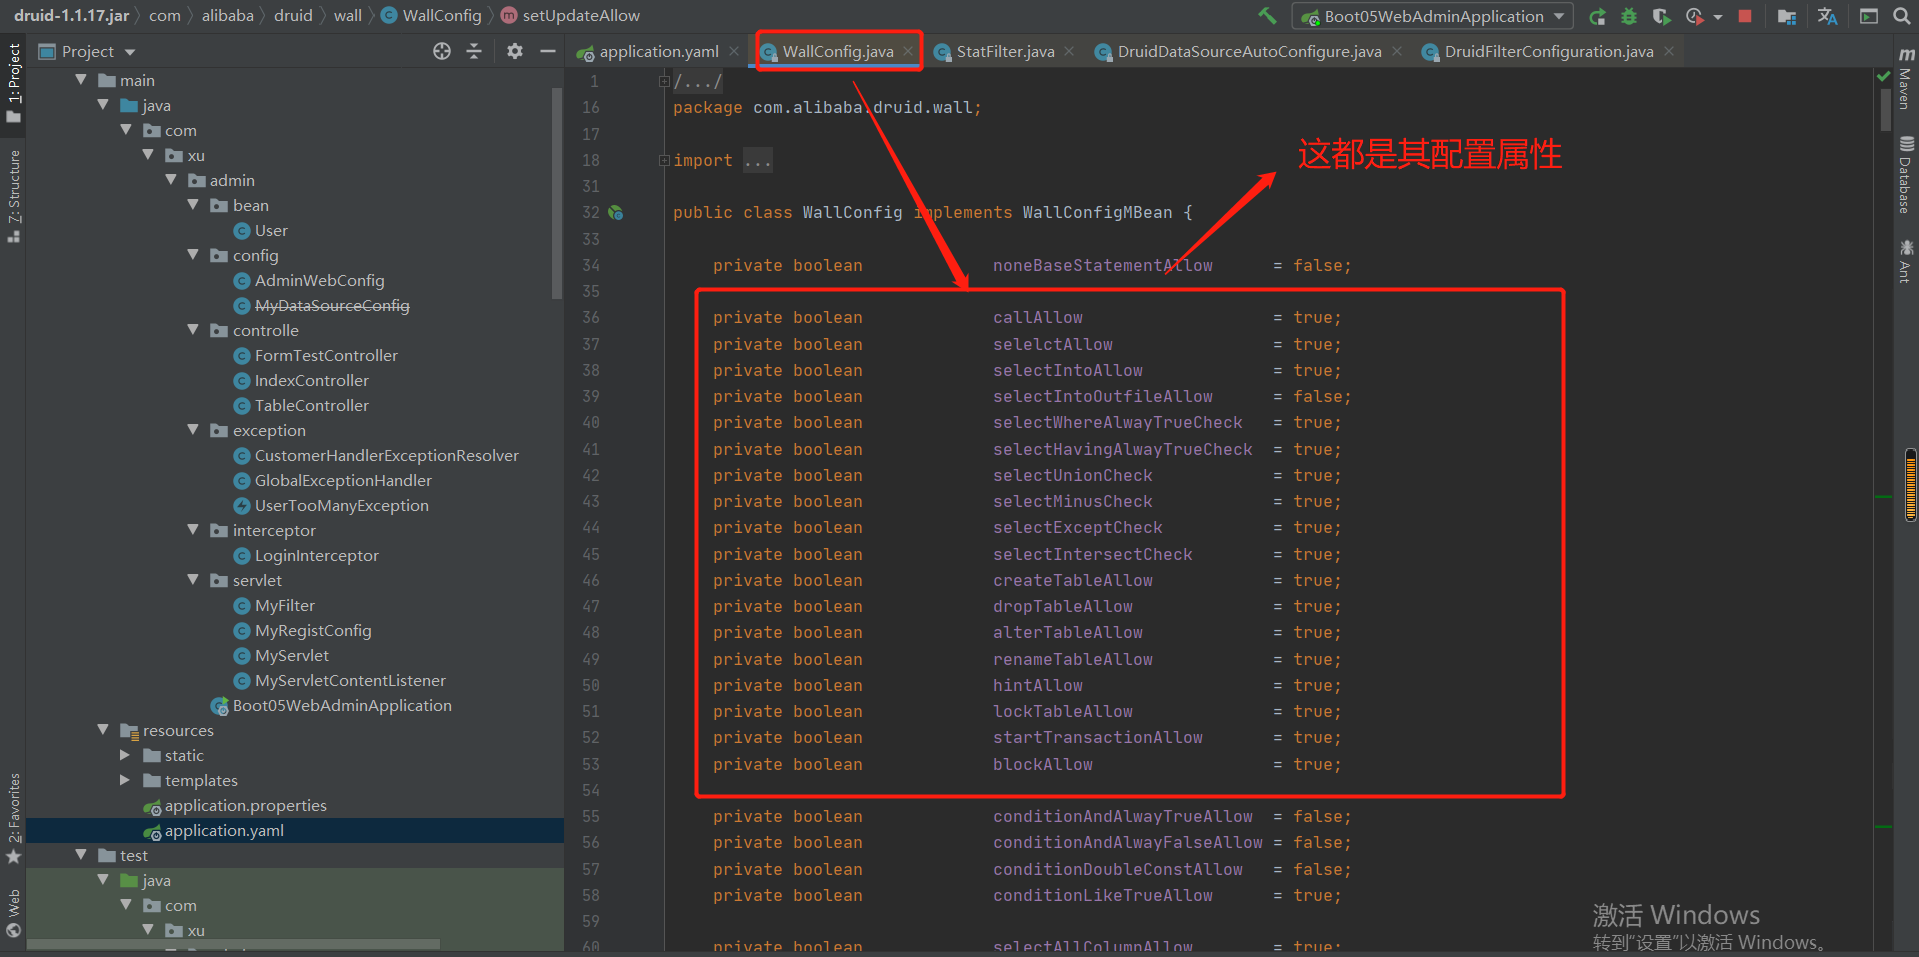1919x957 pixels.
Task: Open the Ant tool window
Action: coord(1905,262)
